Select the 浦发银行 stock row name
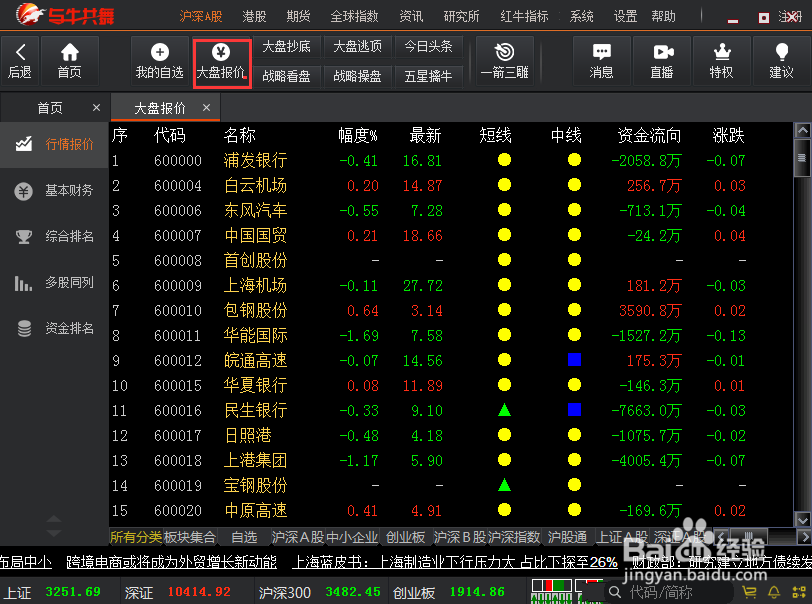This screenshot has height=604, width=812. pyautogui.click(x=255, y=161)
